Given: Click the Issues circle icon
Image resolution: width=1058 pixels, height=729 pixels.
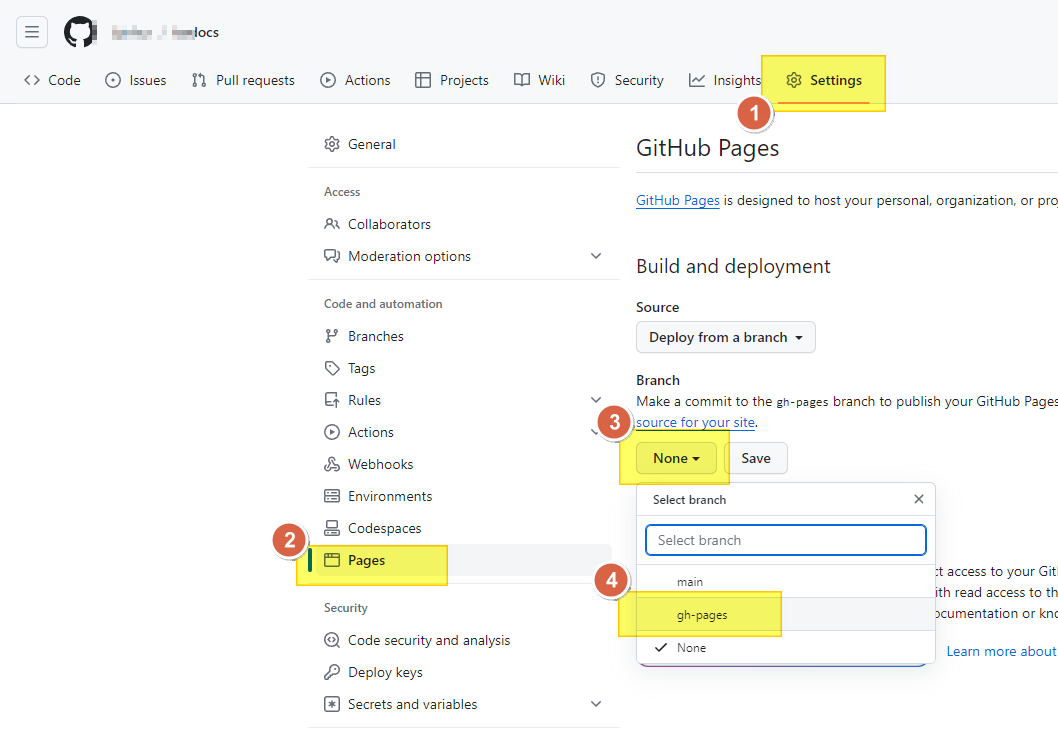Looking at the screenshot, I should 113,80.
